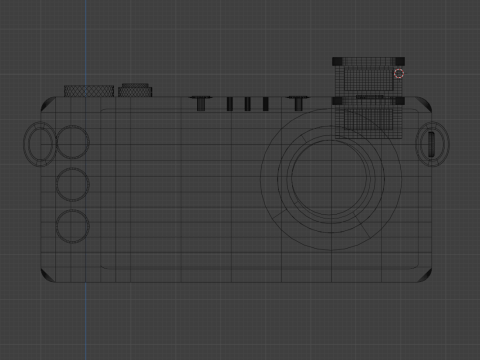Select the smaller knurled knob beside the large dial
This screenshot has height=360, width=480.
135,90
